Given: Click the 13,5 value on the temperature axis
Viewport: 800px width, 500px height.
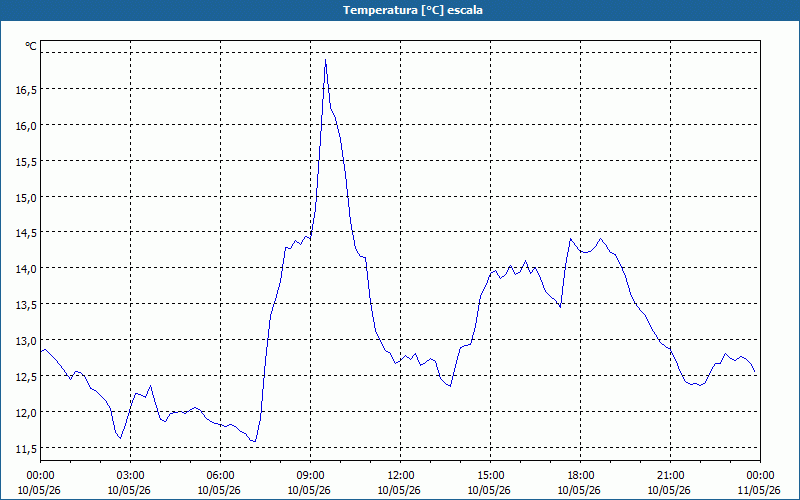Looking at the screenshot, I should click(x=26, y=305).
